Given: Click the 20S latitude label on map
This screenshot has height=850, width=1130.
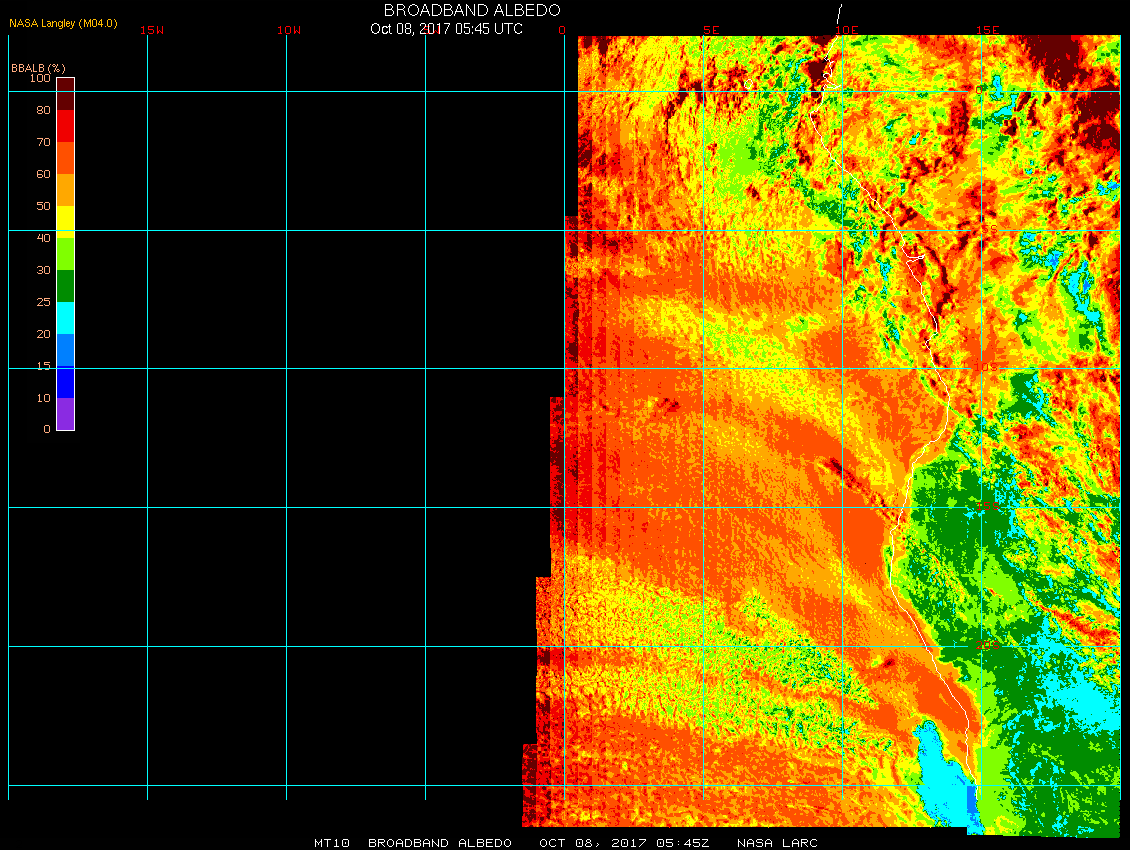Looking at the screenshot, I should [988, 645].
